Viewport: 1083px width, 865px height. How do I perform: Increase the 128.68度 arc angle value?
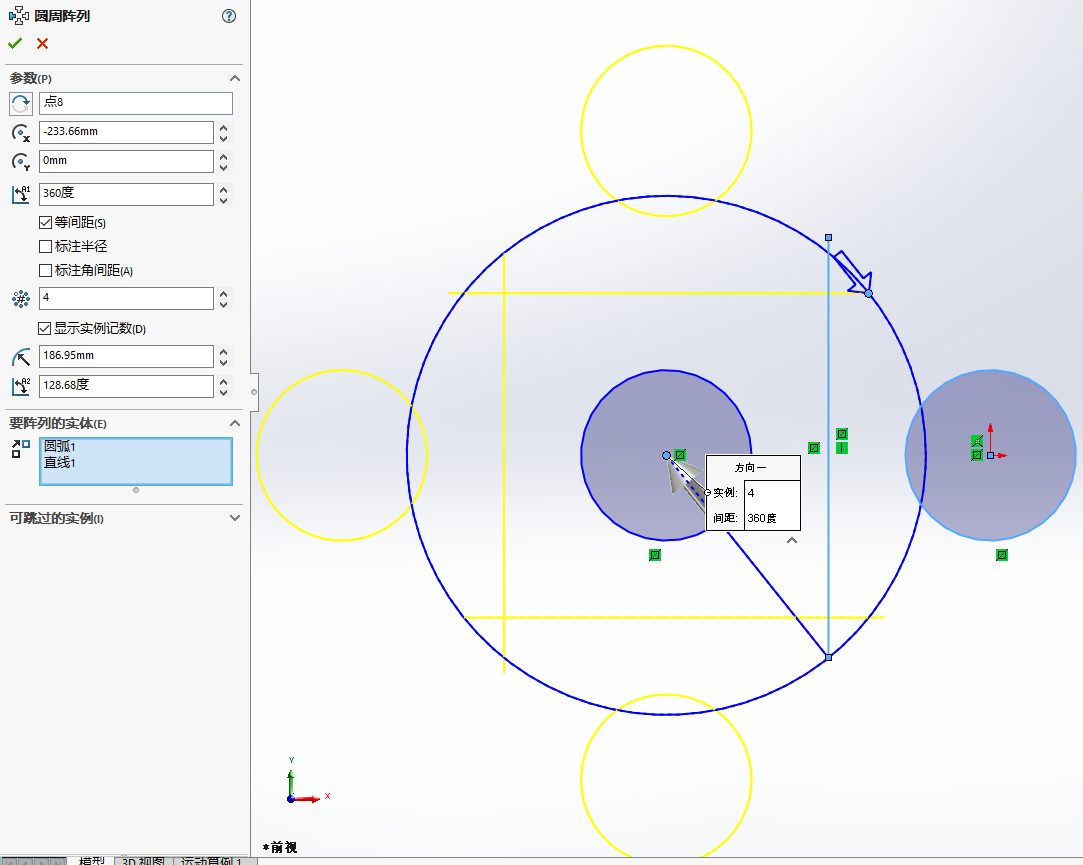click(x=224, y=380)
